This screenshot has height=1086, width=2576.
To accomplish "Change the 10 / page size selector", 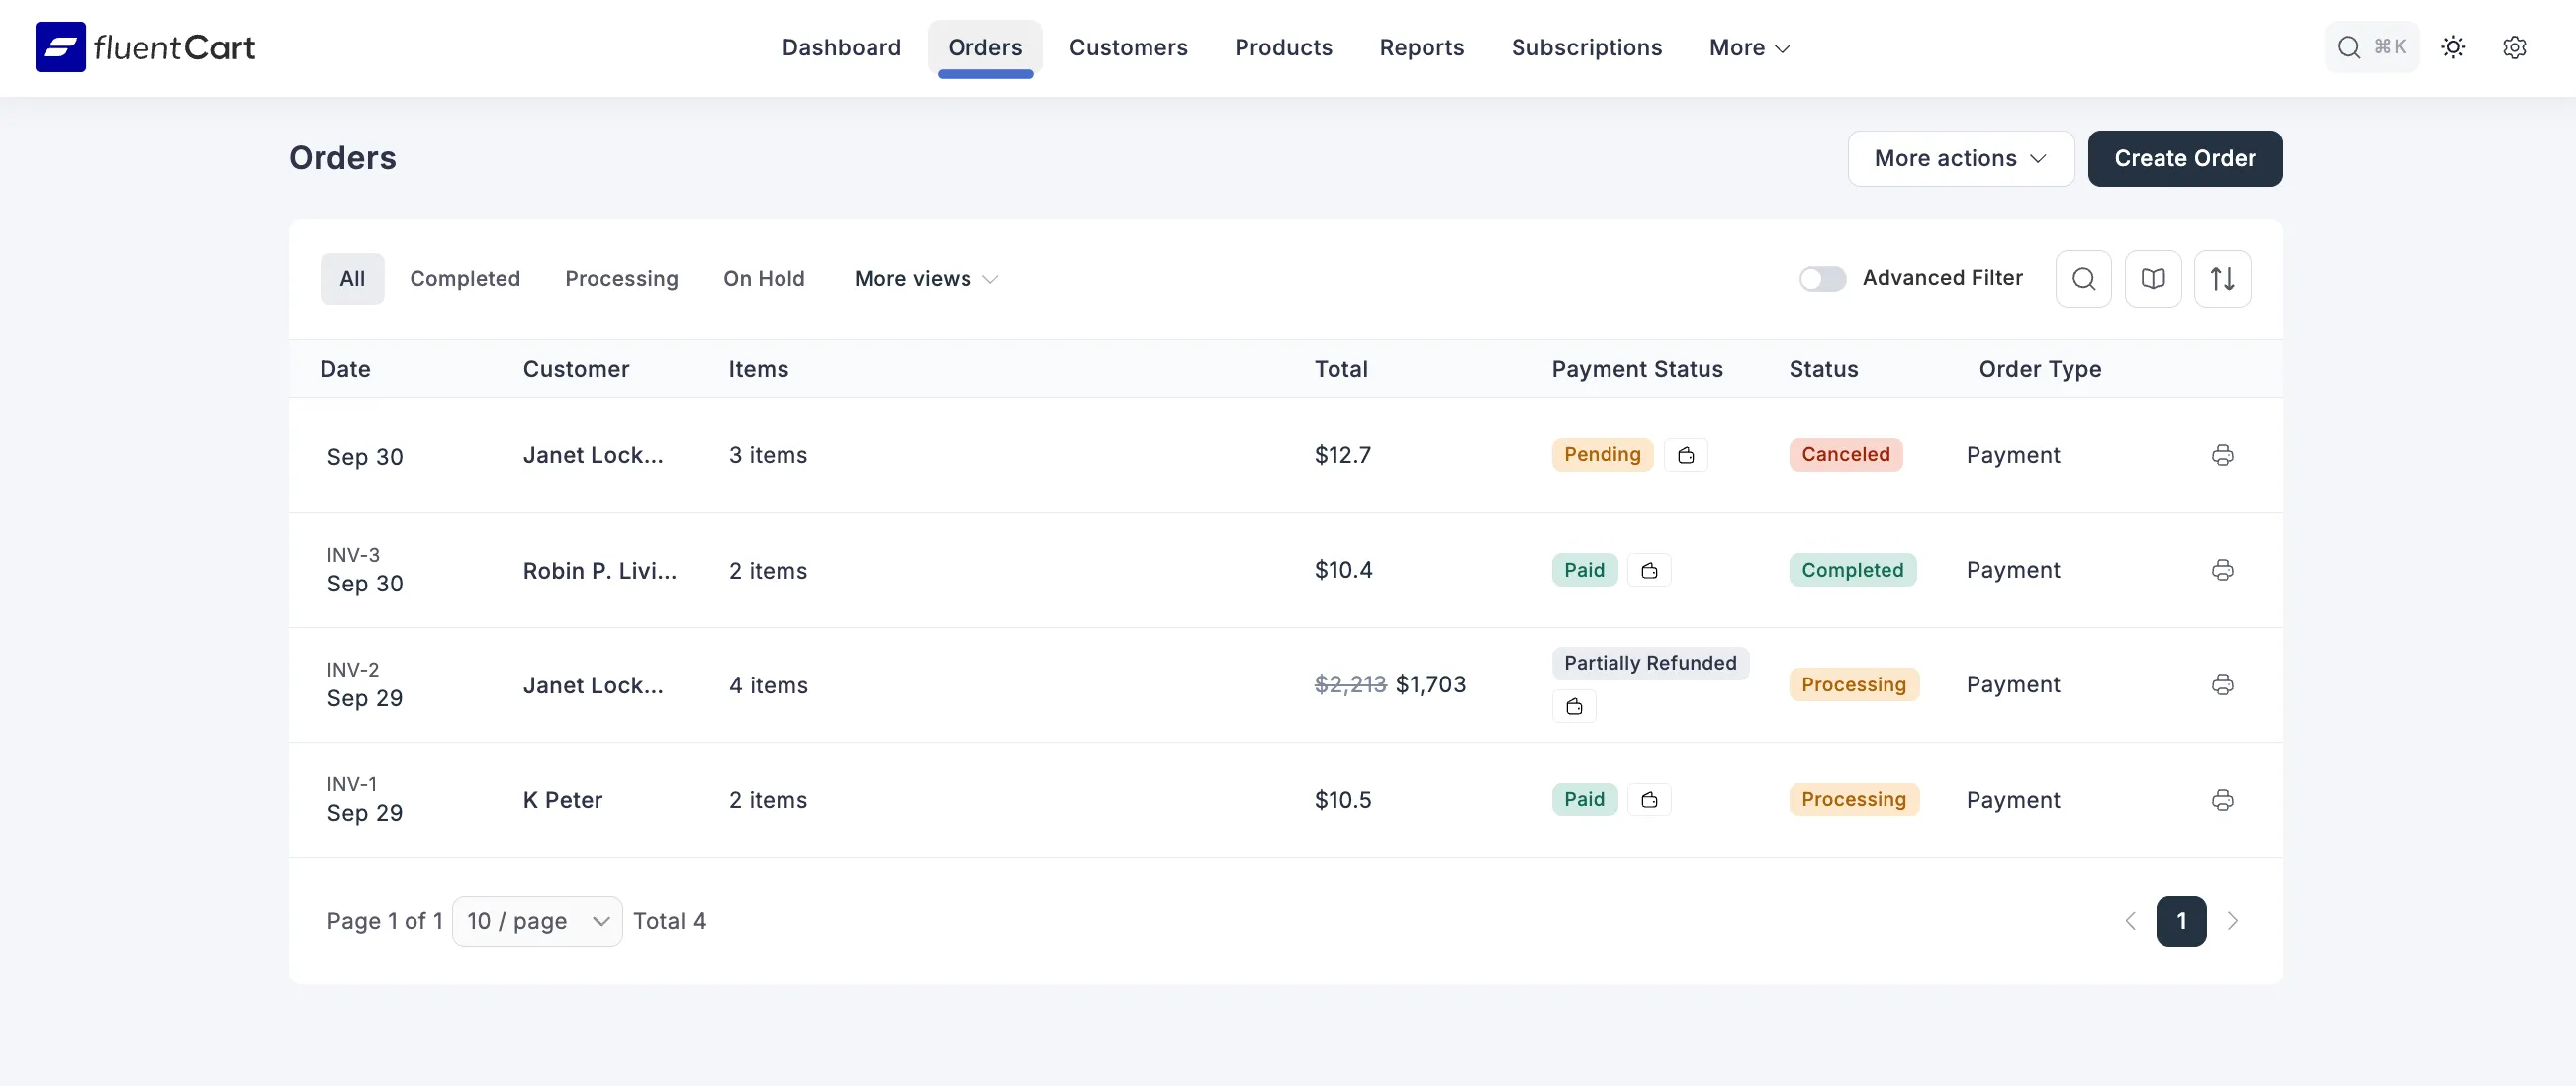I will click(536, 920).
